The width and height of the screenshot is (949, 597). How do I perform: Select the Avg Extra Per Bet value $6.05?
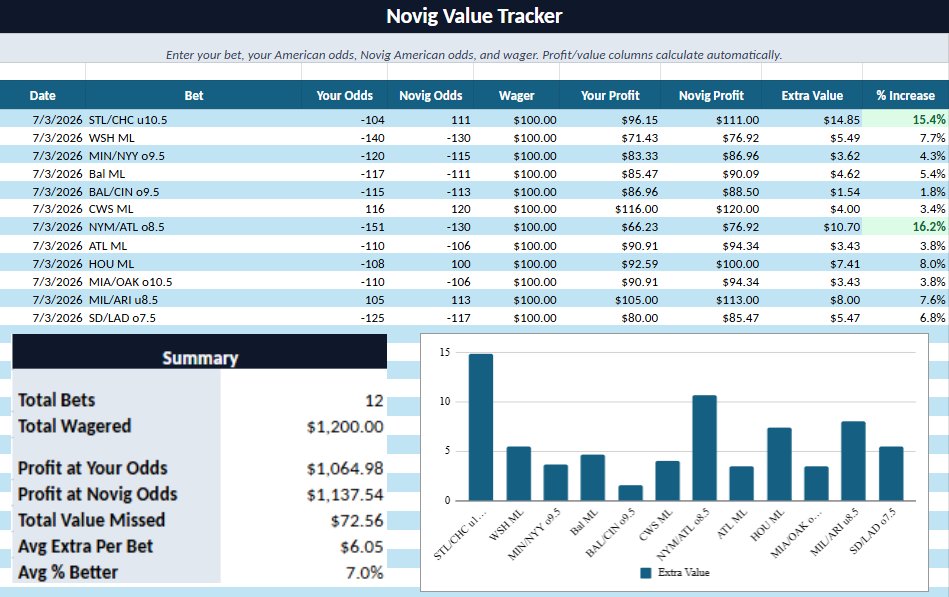pos(362,546)
